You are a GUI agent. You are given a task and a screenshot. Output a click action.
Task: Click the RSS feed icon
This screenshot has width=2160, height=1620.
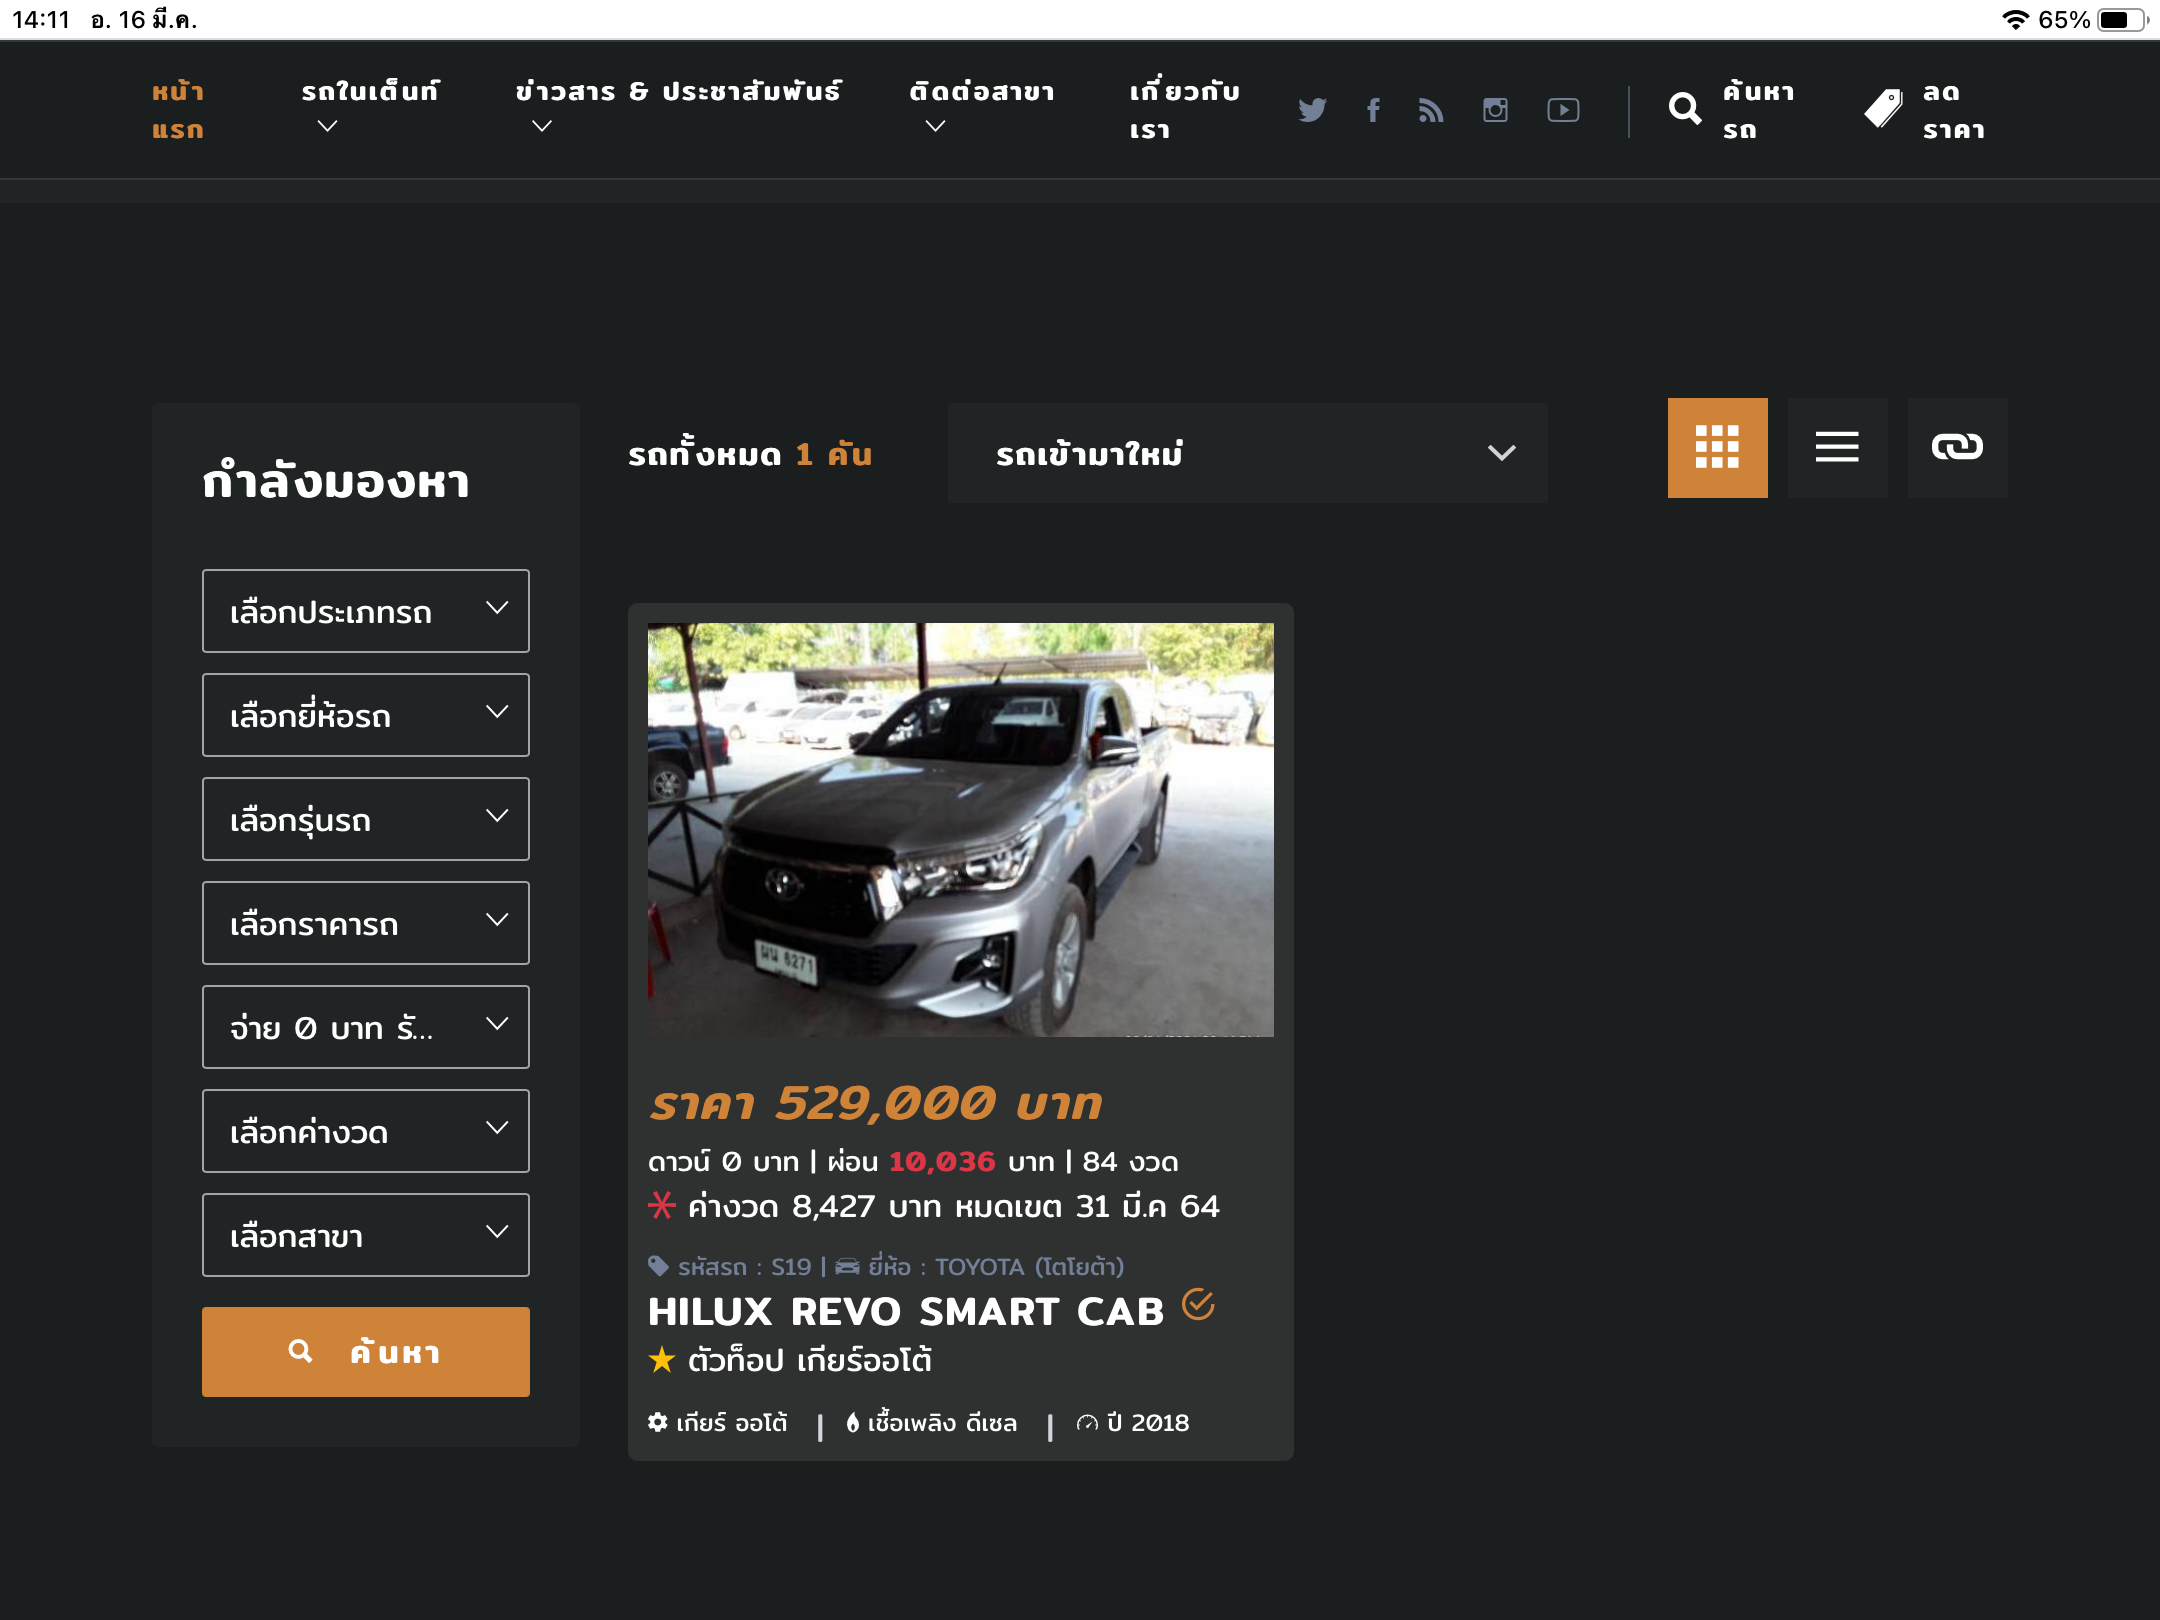point(1431,110)
